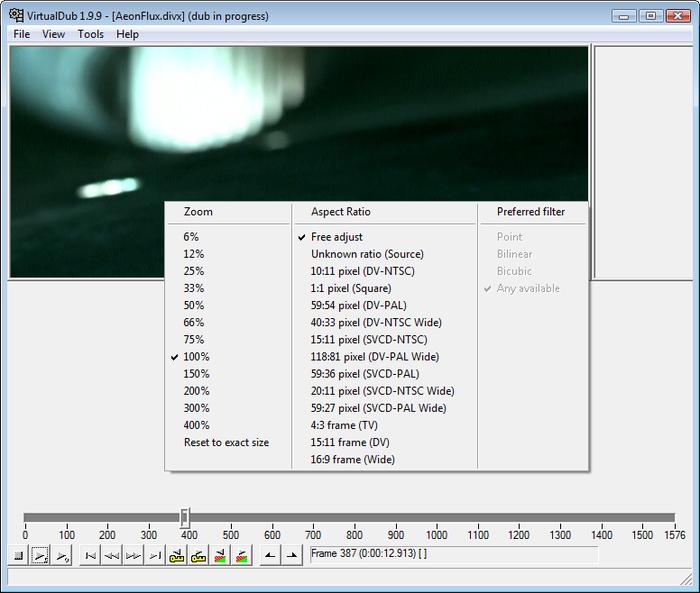Click the Frame position text field
Screen dimensions: 700x593
pos(453,554)
